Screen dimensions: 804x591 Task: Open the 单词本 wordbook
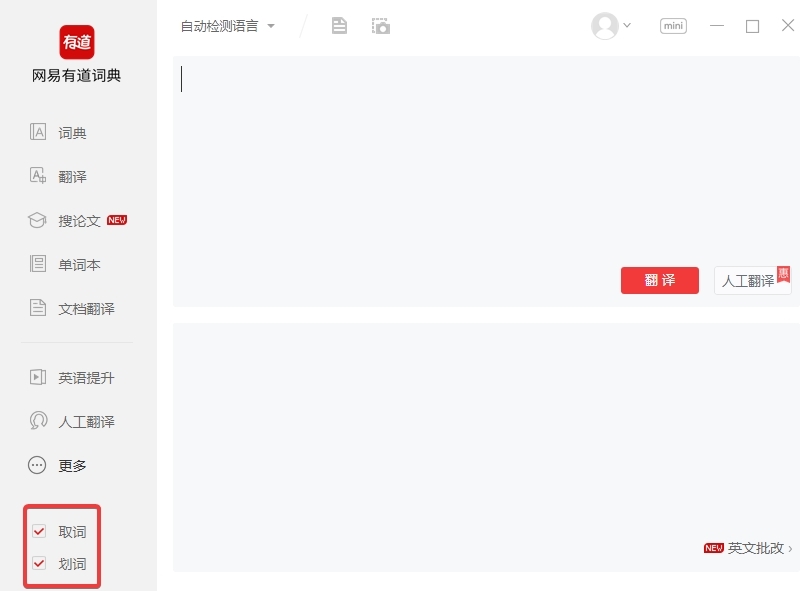pos(72,264)
